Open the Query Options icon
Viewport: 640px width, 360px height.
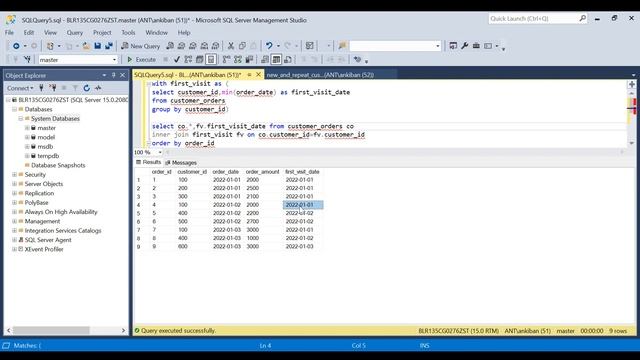pyautogui.click(x=200, y=60)
